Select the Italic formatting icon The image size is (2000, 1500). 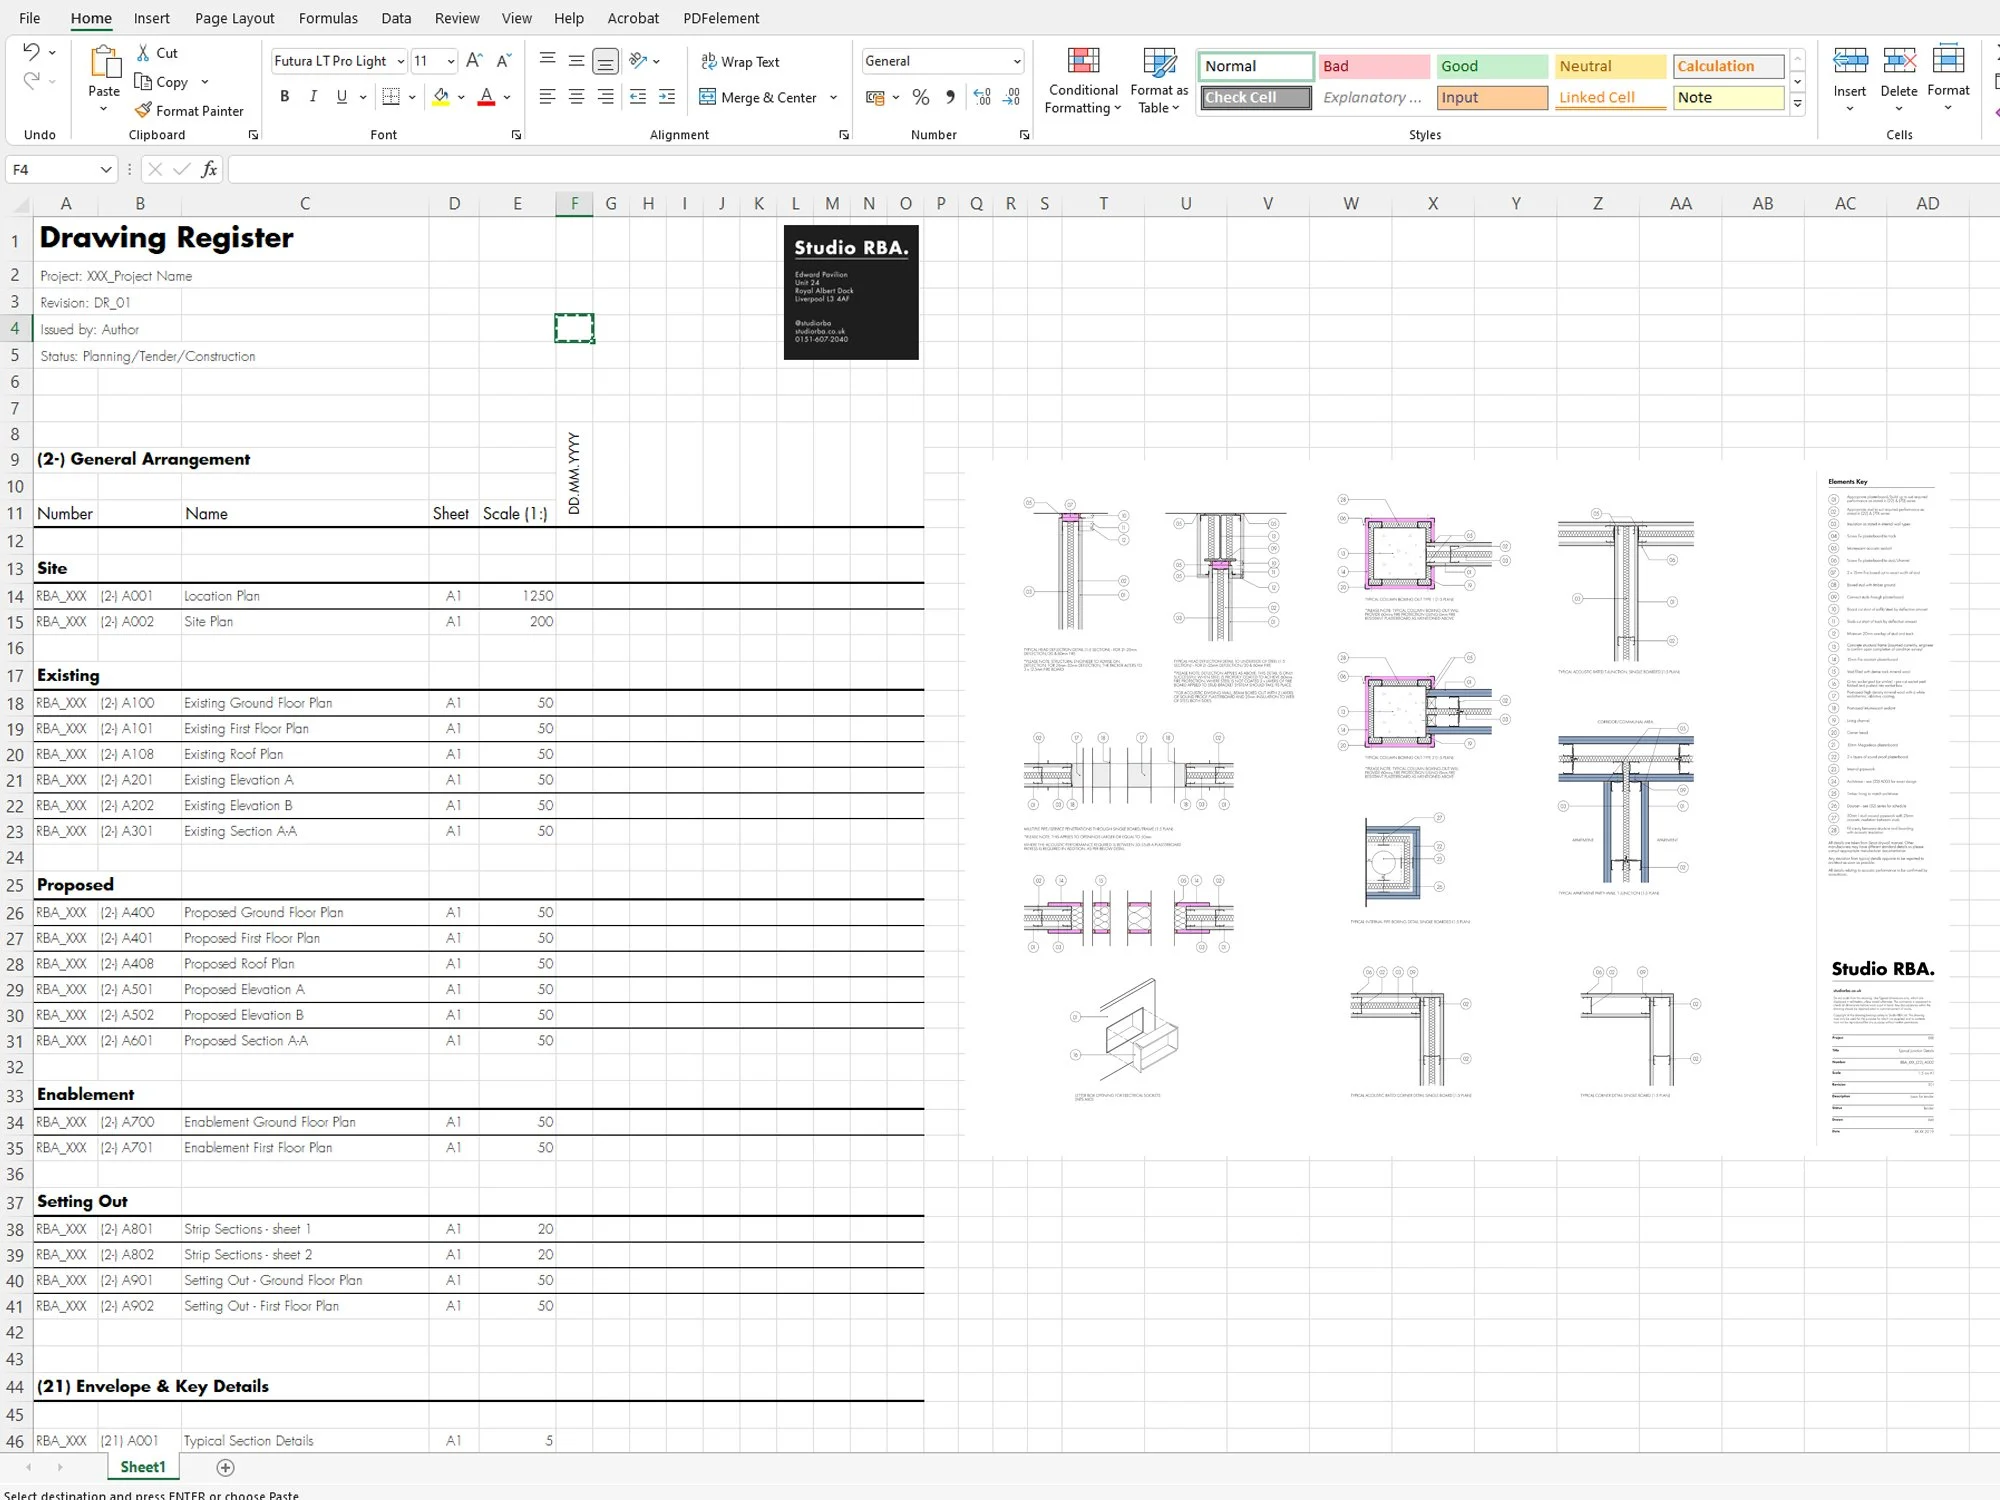[313, 96]
